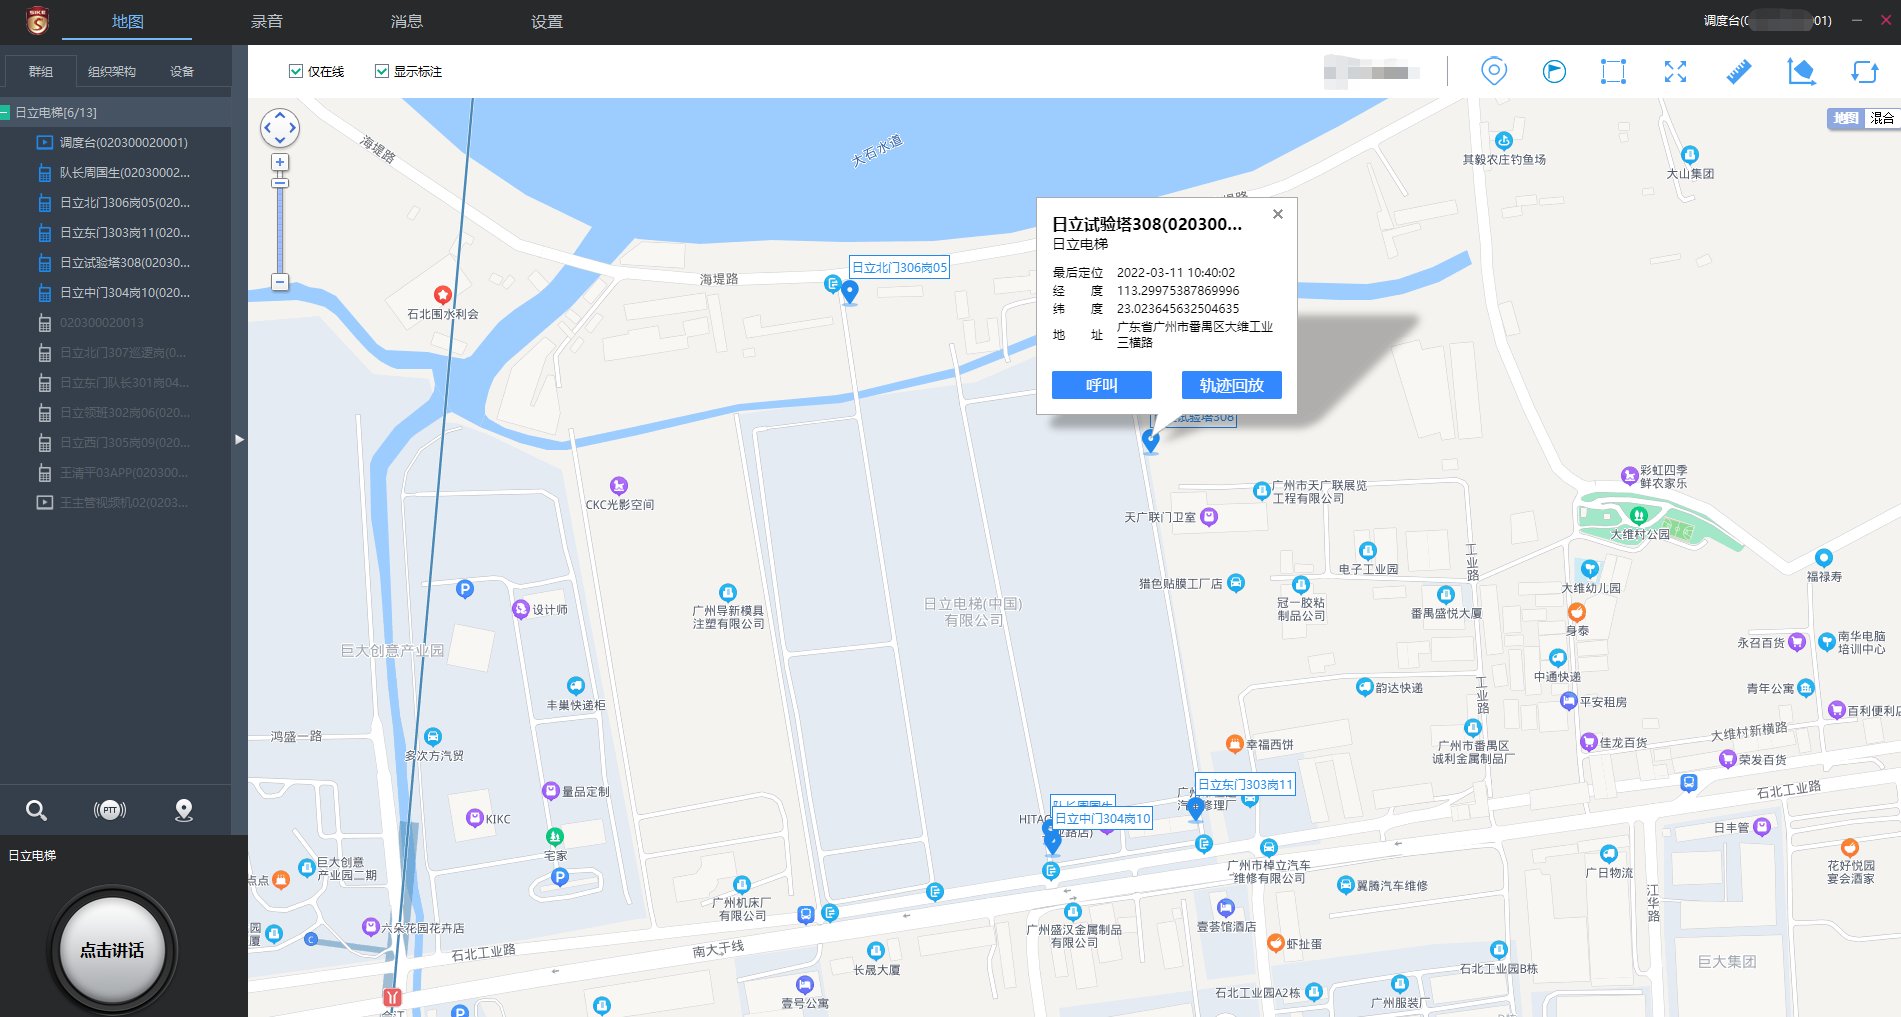This screenshot has height=1017, width=1901.
Task: Click the fullscreen expand arrows icon
Action: pyautogui.click(x=1675, y=71)
